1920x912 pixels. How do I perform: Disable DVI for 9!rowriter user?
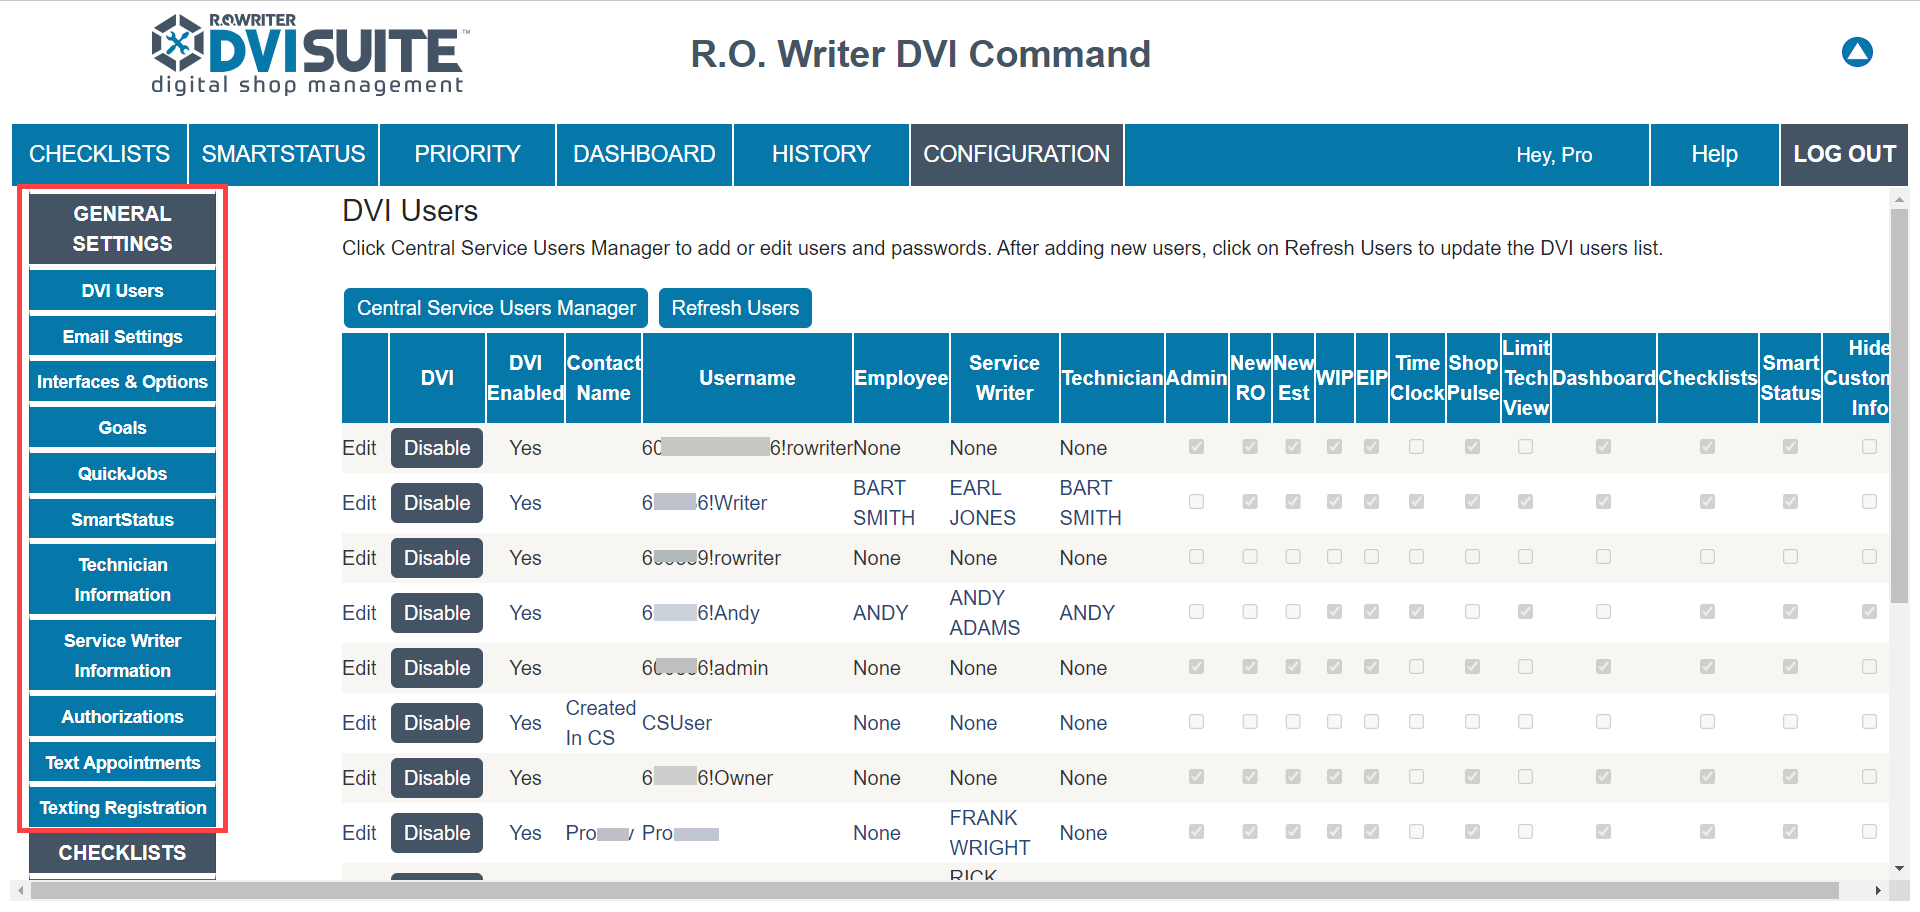tap(437, 558)
